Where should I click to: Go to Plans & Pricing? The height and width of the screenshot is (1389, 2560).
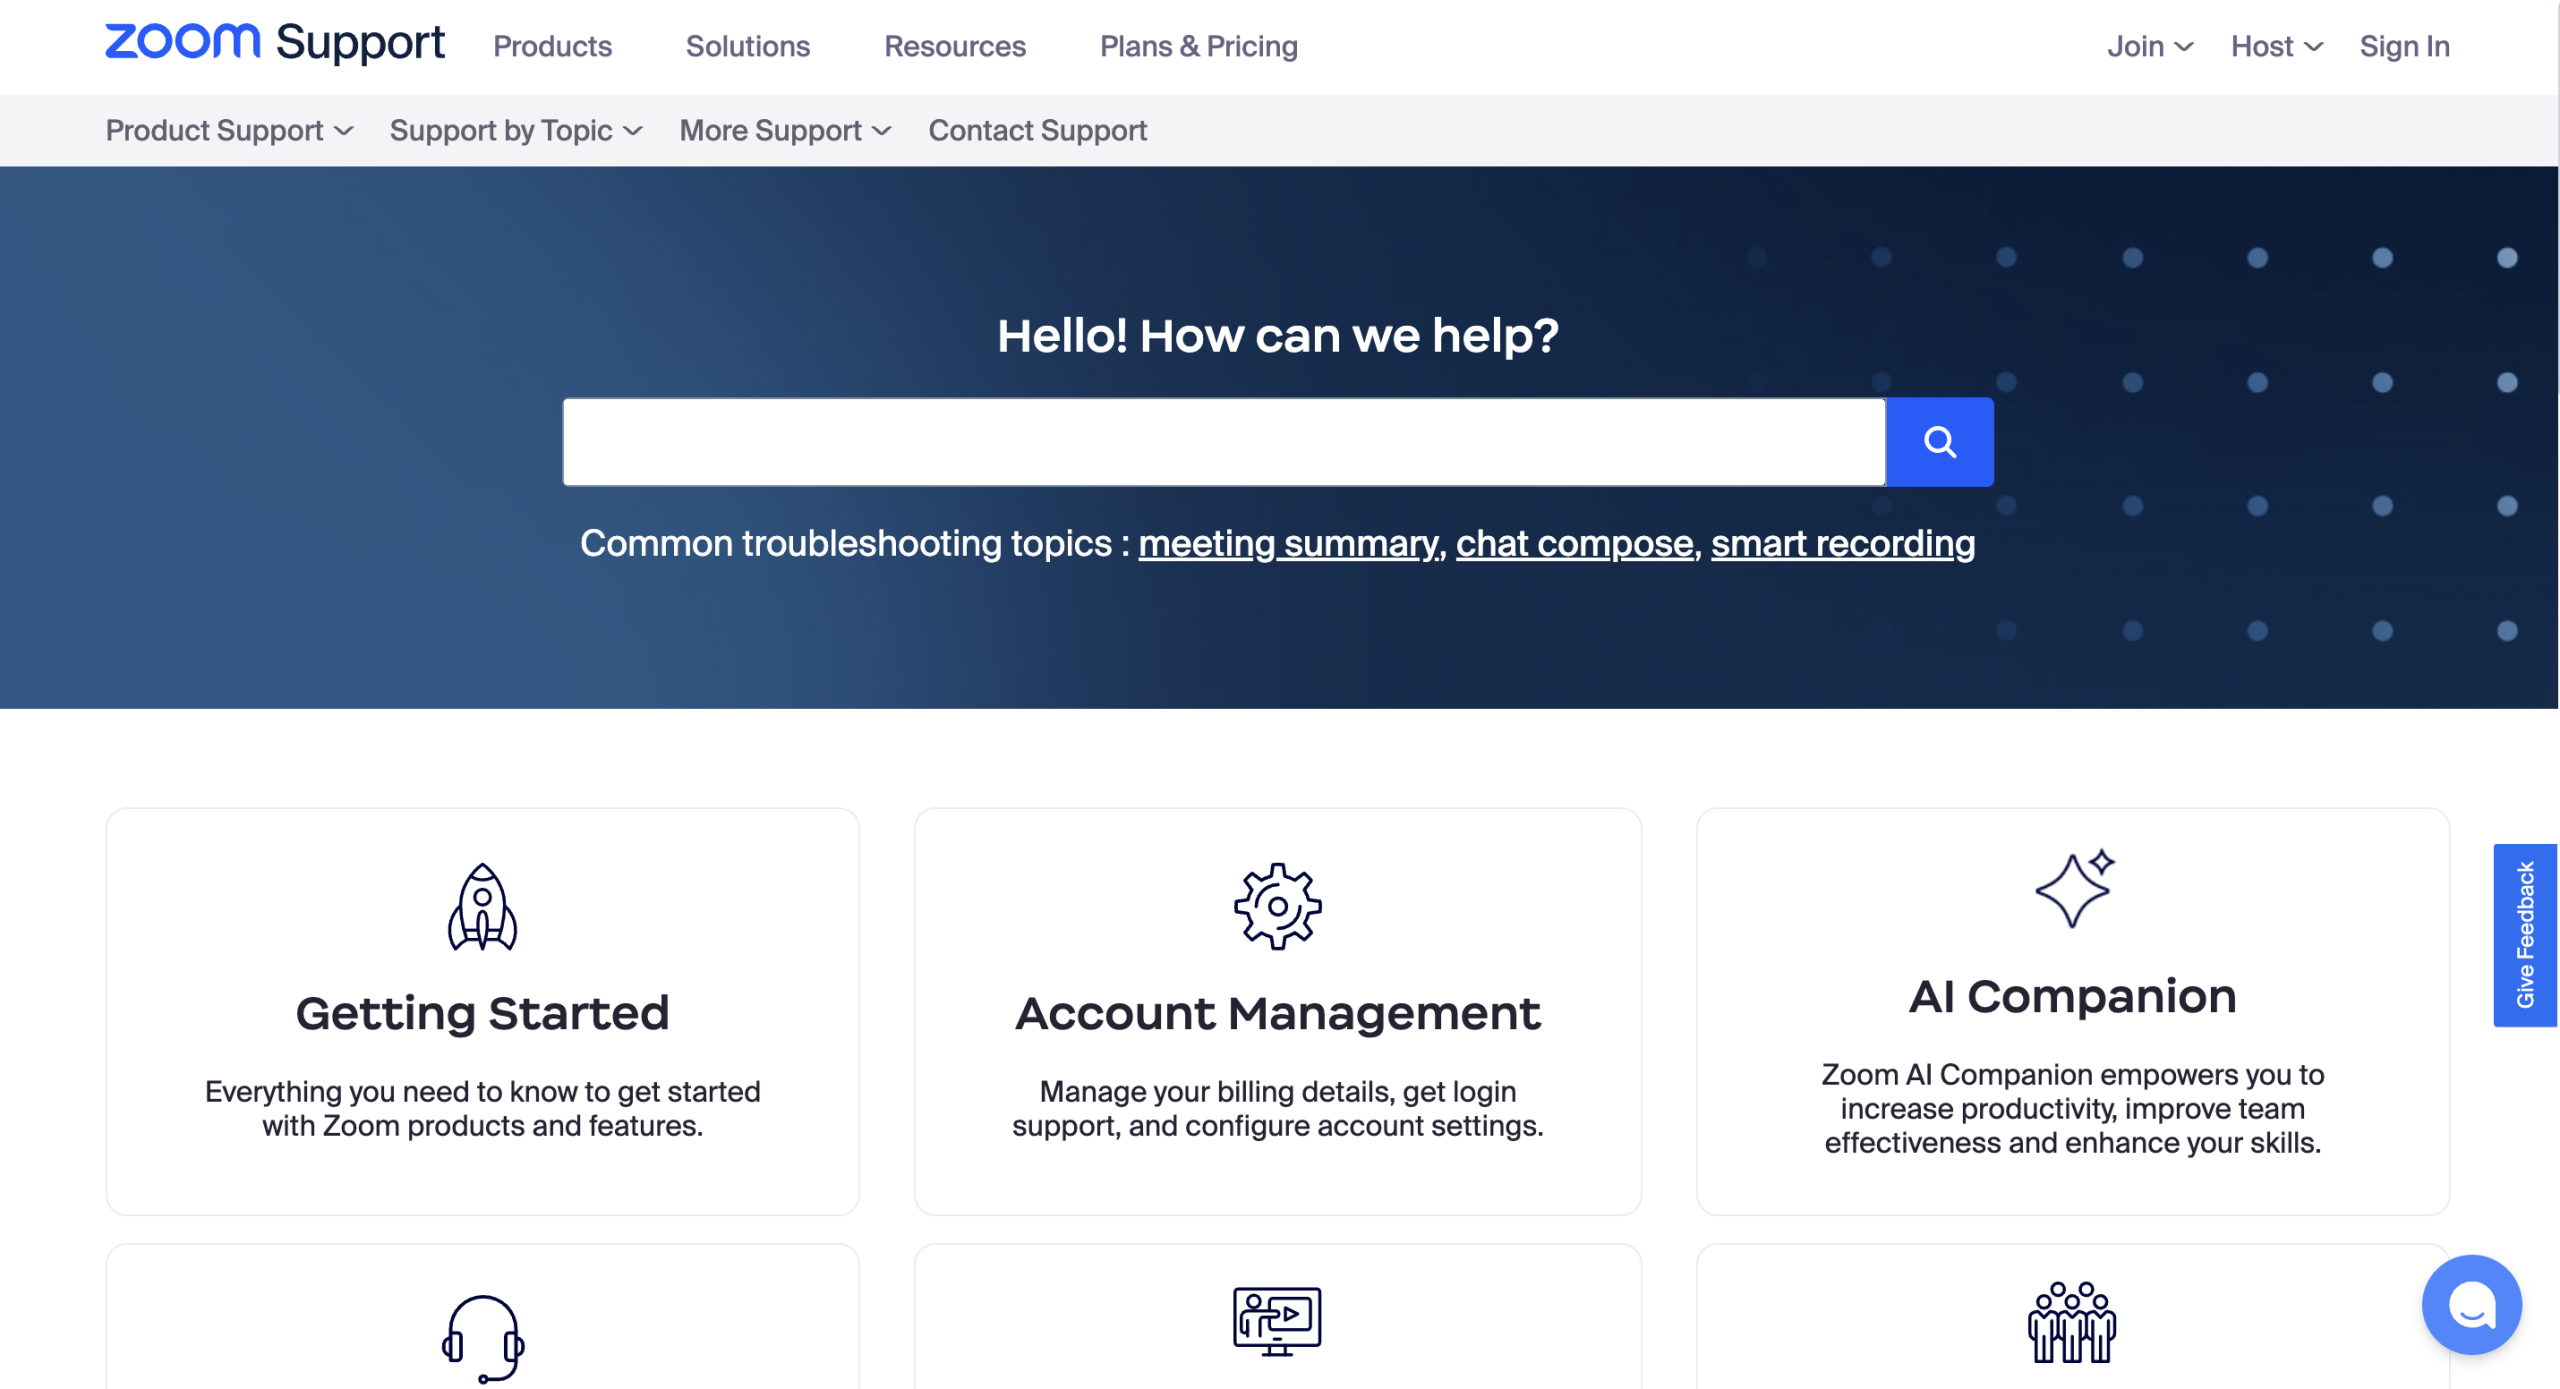pyautogui.click(x=1198, y=46)
